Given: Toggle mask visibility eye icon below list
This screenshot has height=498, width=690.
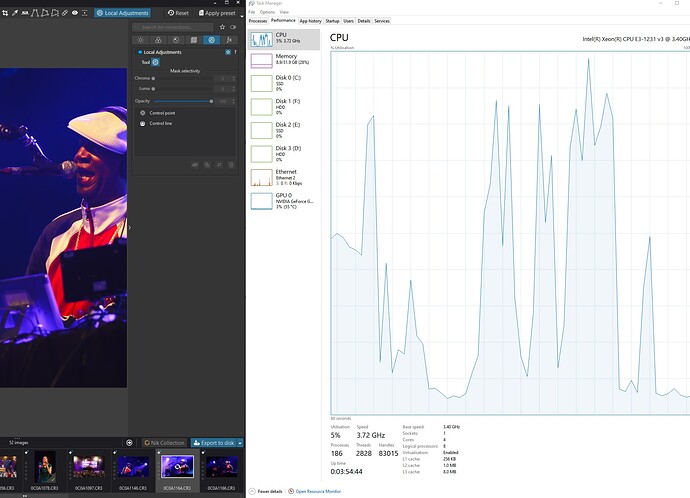Looking at the screenshot, I should [195, 165].
